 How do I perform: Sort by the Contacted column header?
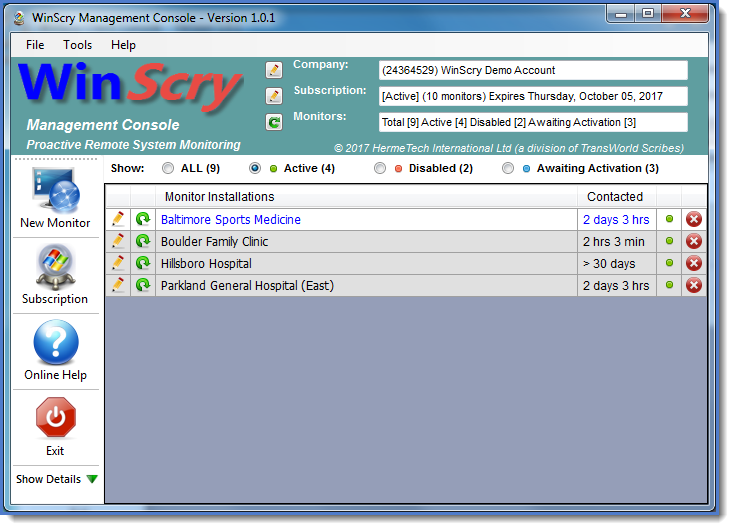click(x=615, y=197)
